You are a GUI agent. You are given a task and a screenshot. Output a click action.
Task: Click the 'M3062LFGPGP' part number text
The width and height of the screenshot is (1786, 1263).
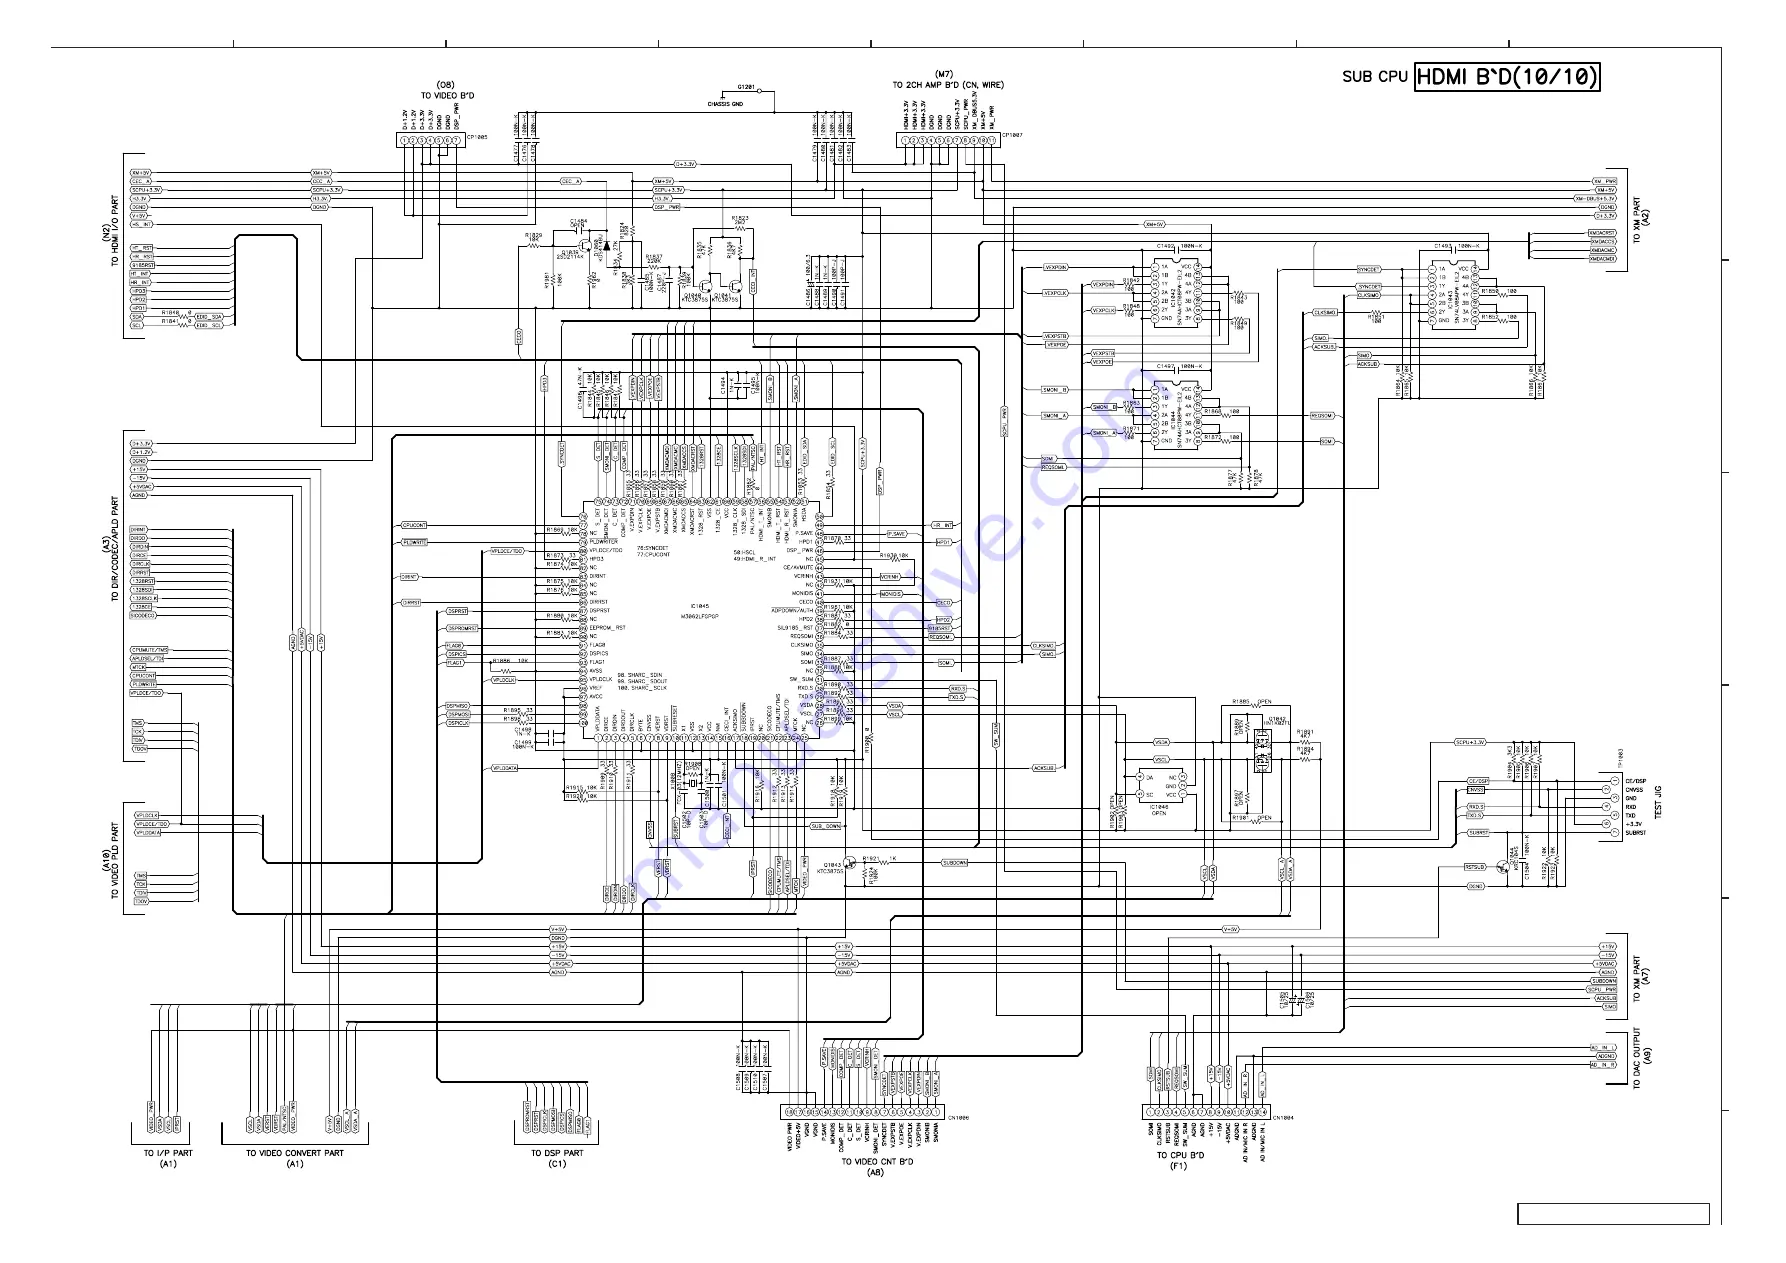[x=700, y=616]
